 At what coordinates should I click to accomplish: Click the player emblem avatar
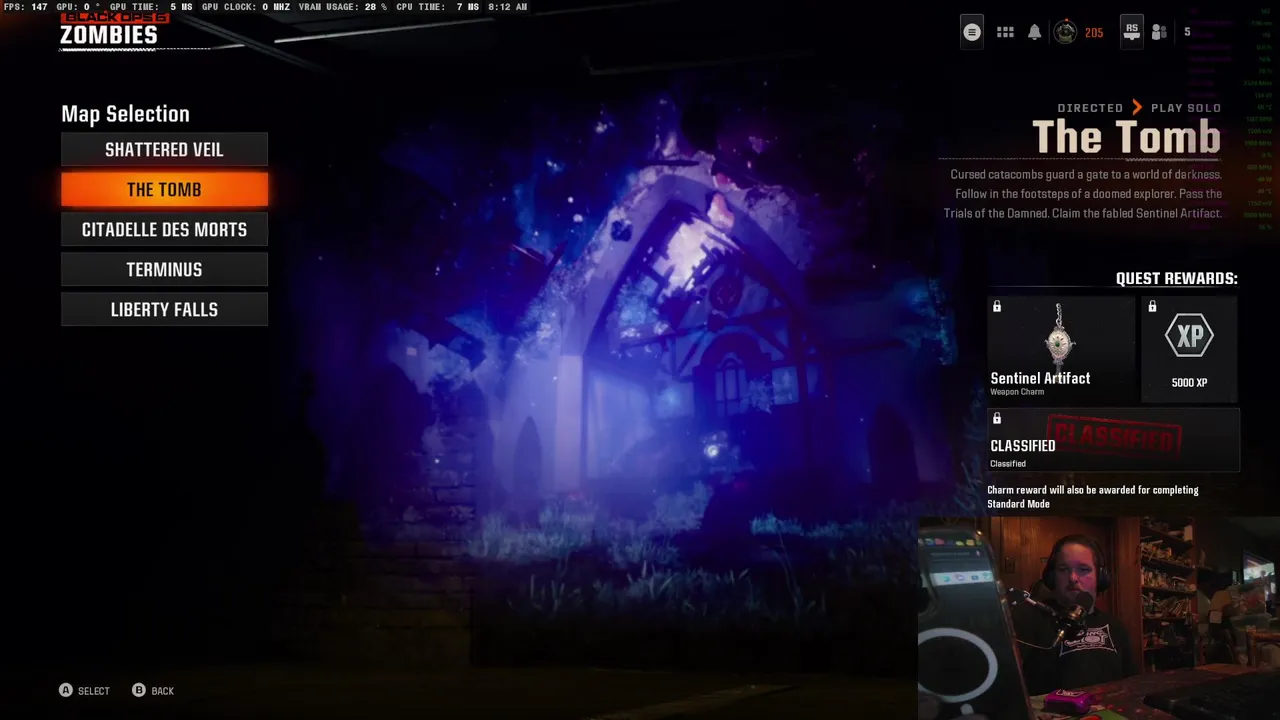(1066, 32)
